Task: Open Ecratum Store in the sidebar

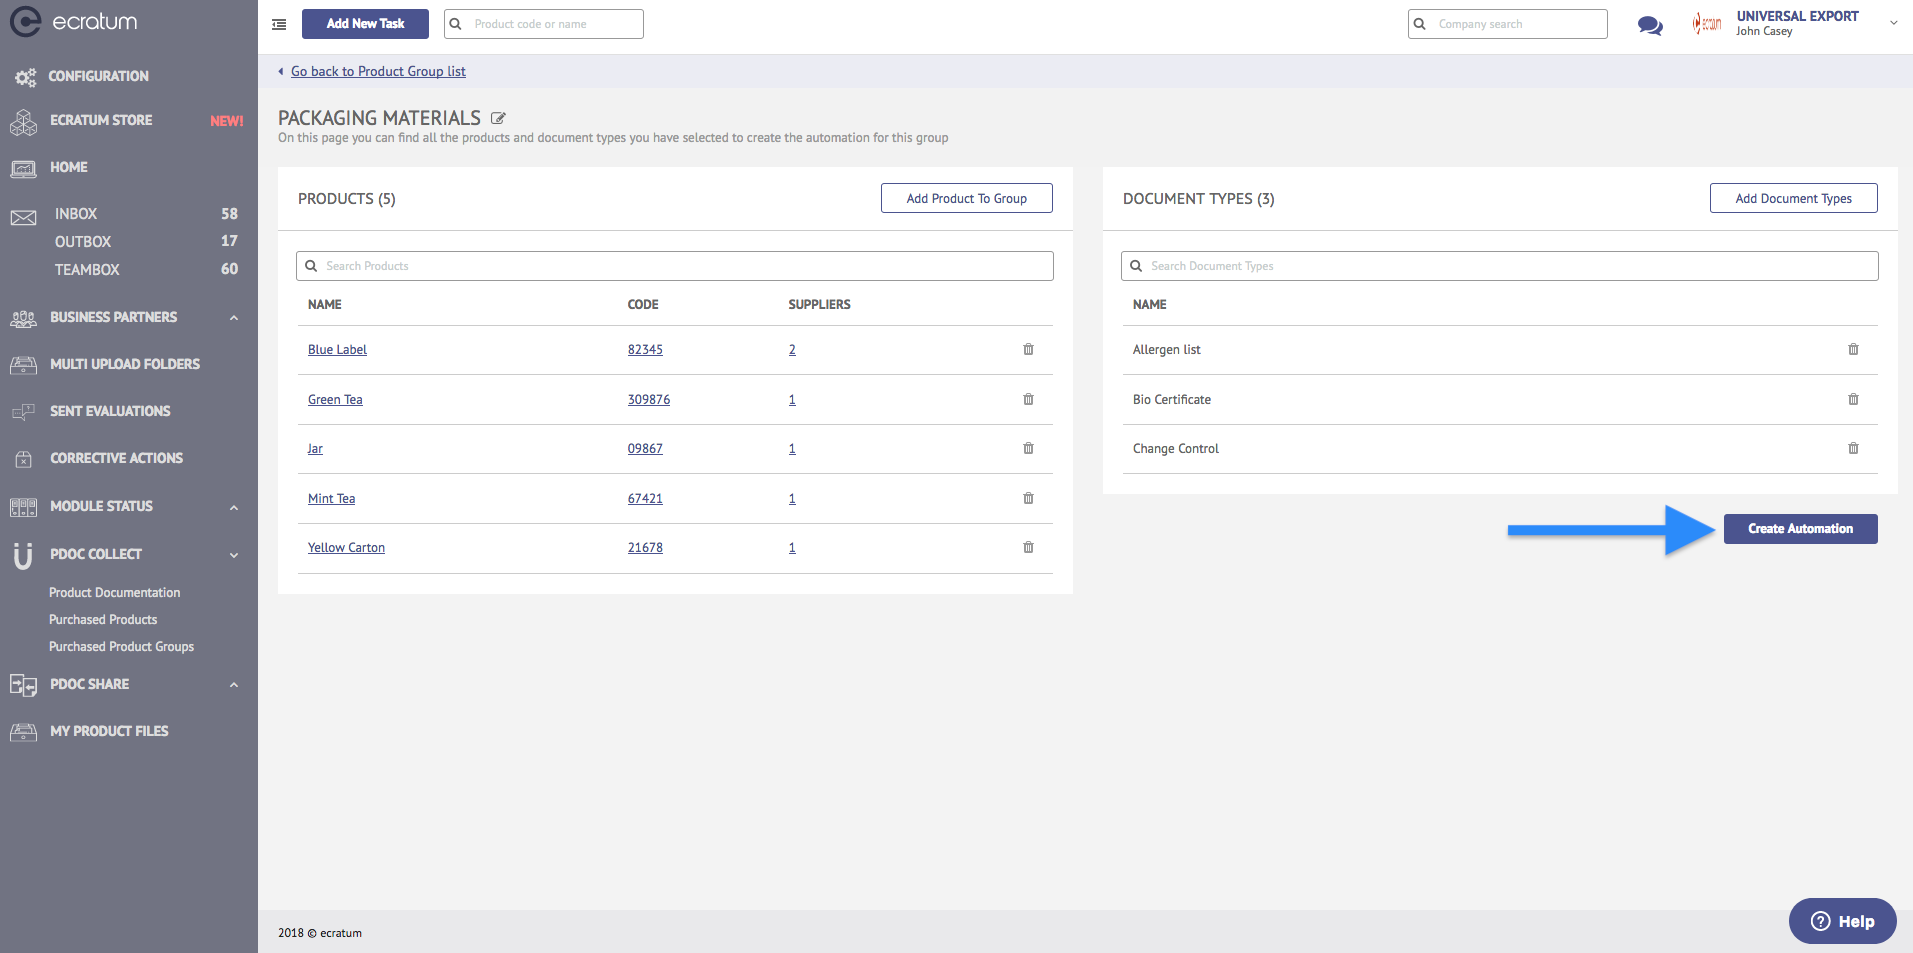Action: coord(101,120)
